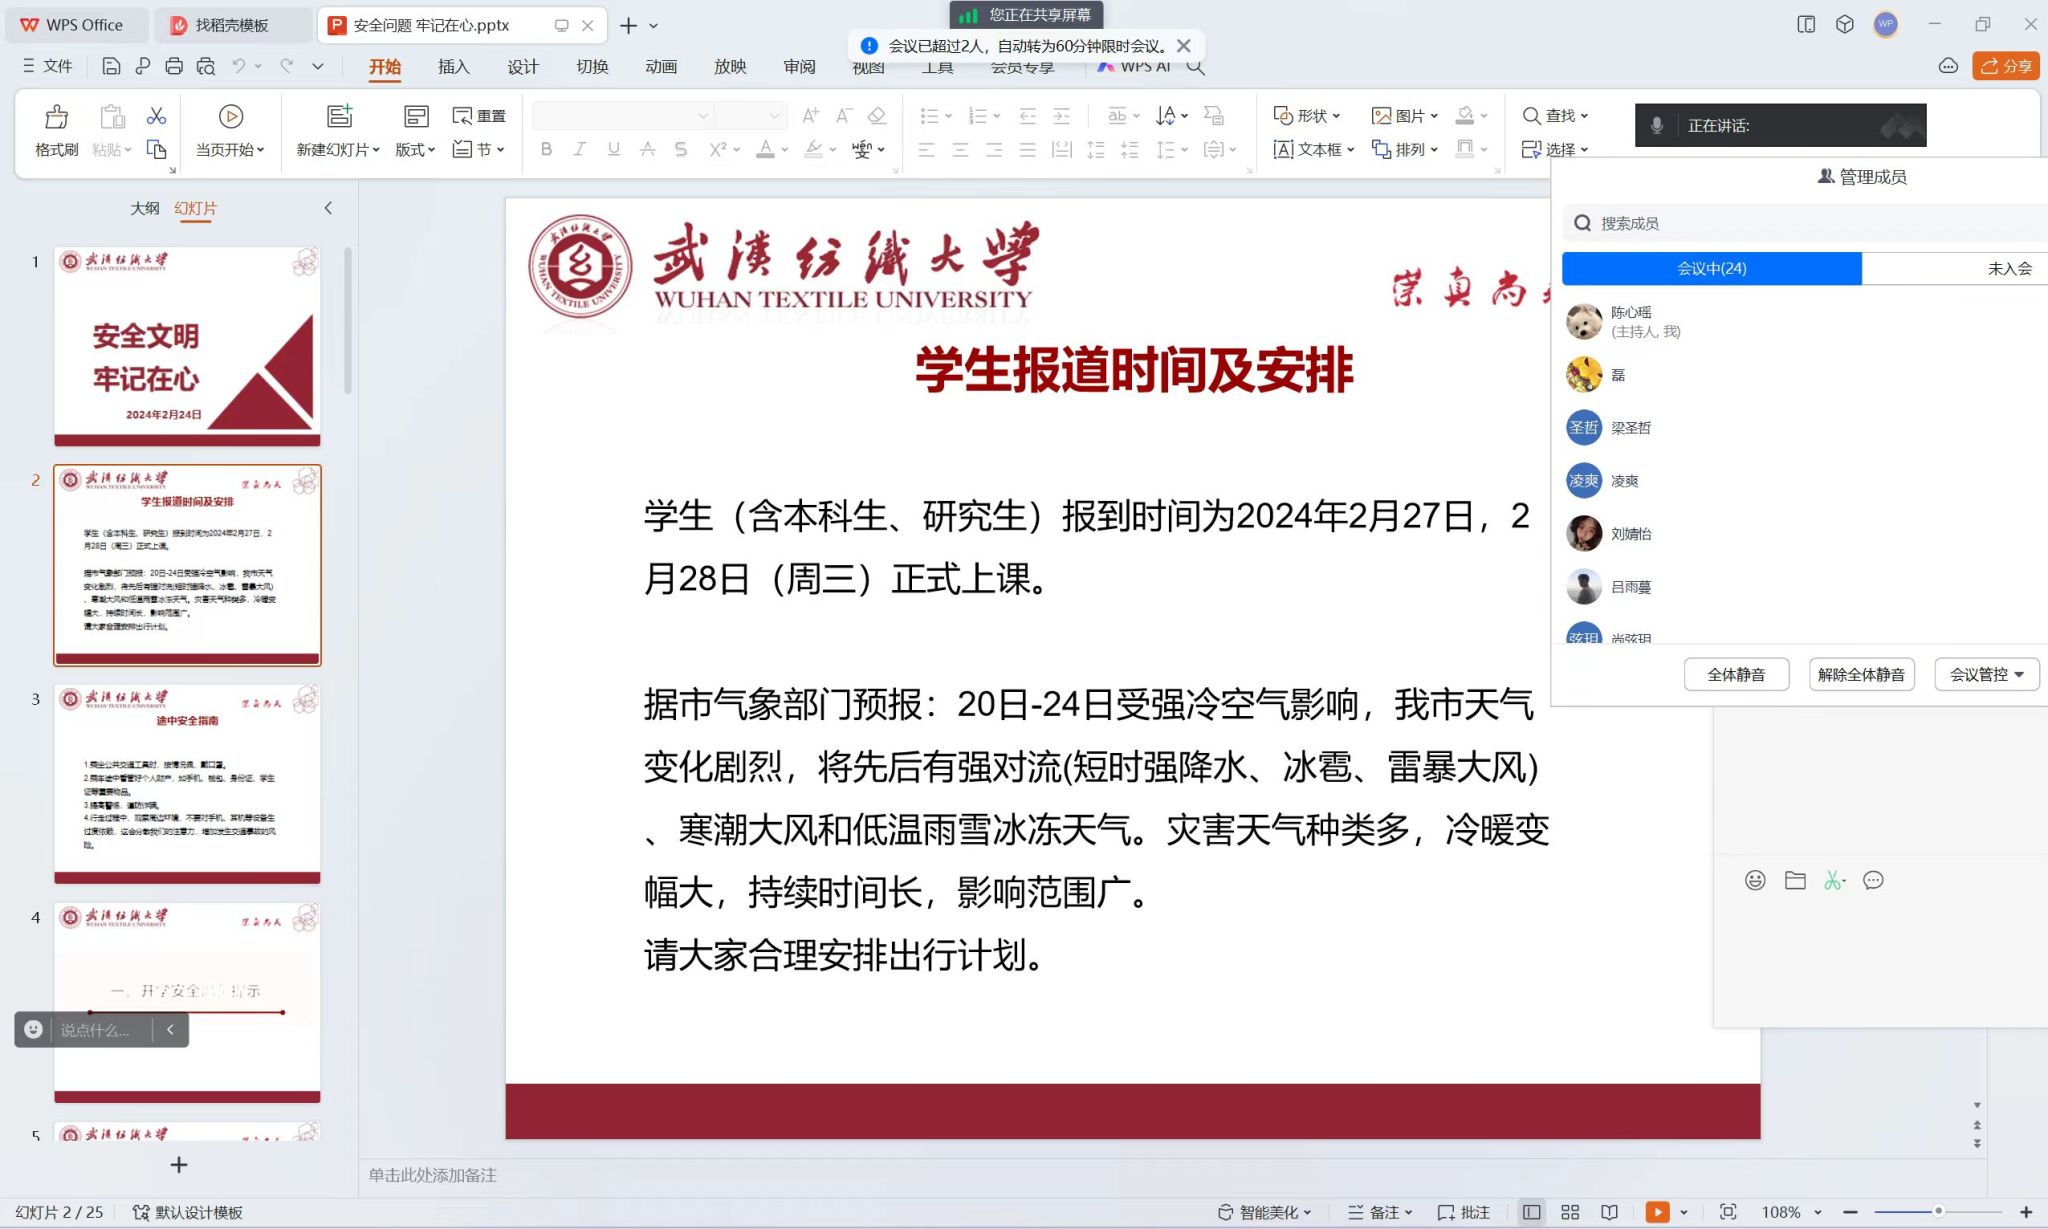Expand the 会议管控 dropdown
The height and width of the screenshot is (1229, 2048).
coord(1986,674)
